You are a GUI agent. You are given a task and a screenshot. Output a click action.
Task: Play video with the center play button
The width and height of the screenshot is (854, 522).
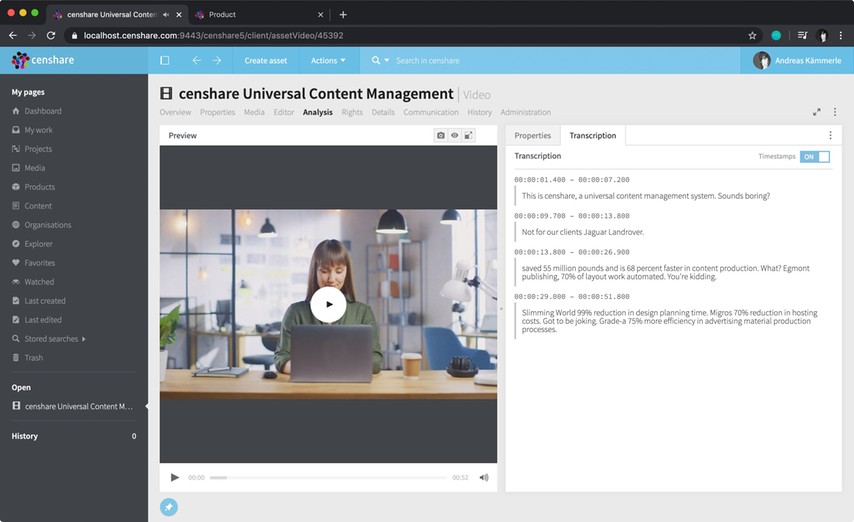tap(328, 304)
